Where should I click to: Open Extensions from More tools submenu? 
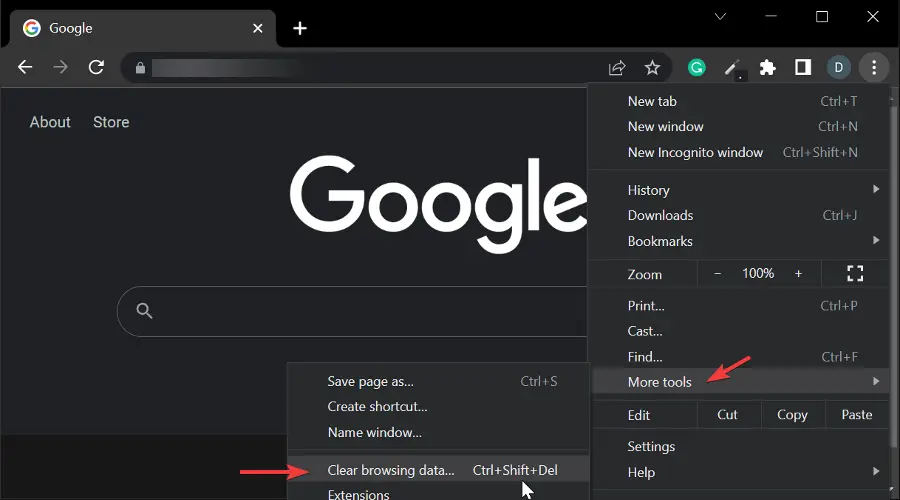[439, 493]
